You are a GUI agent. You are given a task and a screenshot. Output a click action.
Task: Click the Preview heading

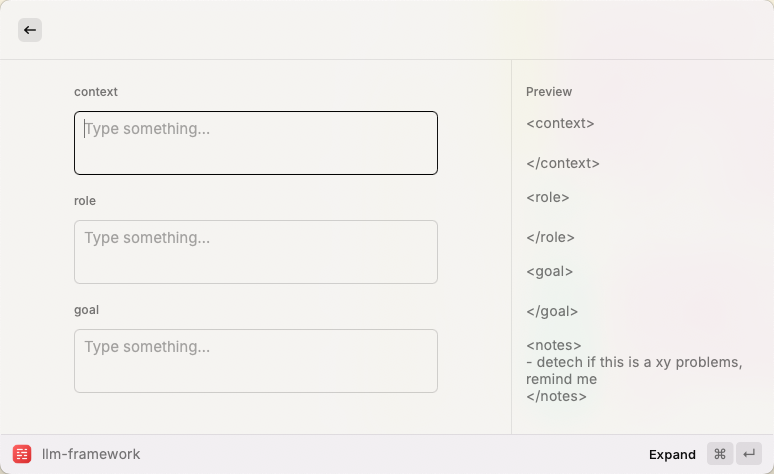click(x=549, y=92)
